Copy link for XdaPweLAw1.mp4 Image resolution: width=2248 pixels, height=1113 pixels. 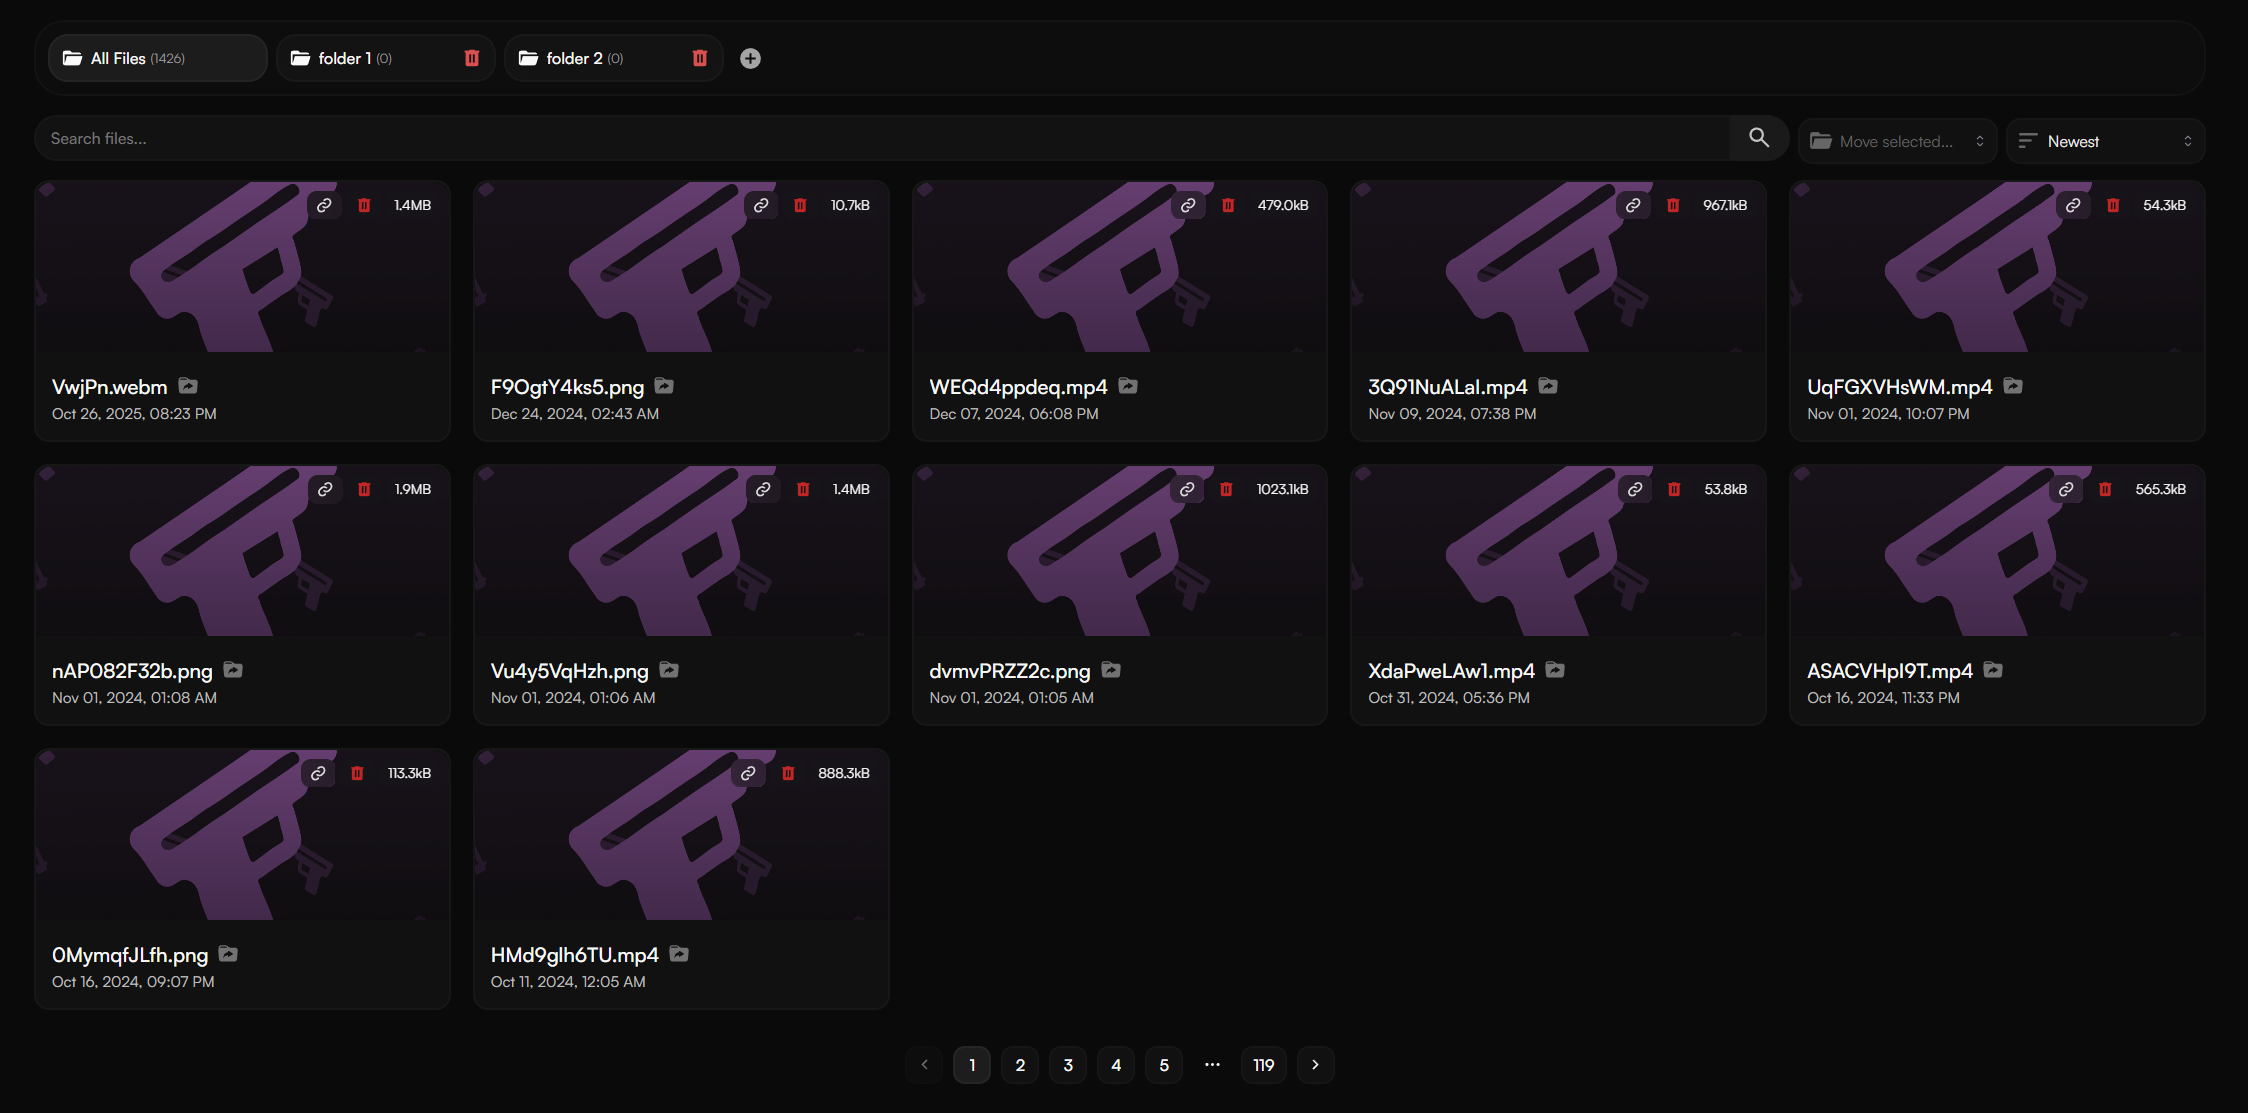click(x=1635, y=489)
